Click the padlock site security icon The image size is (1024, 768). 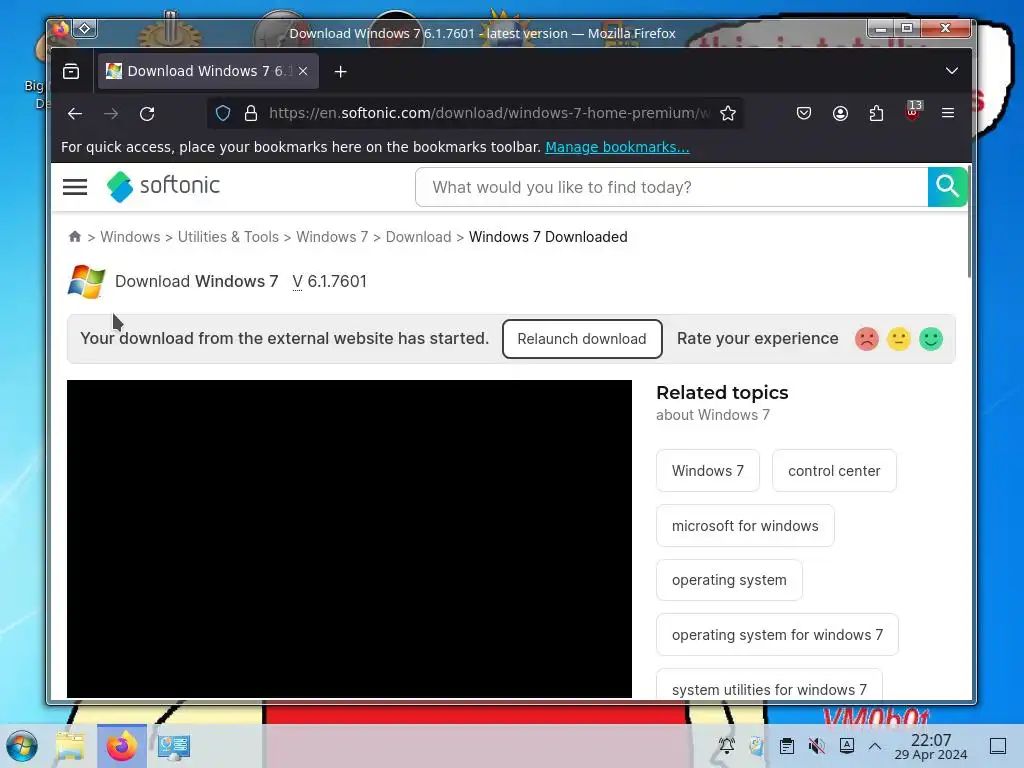coord(251,114)
